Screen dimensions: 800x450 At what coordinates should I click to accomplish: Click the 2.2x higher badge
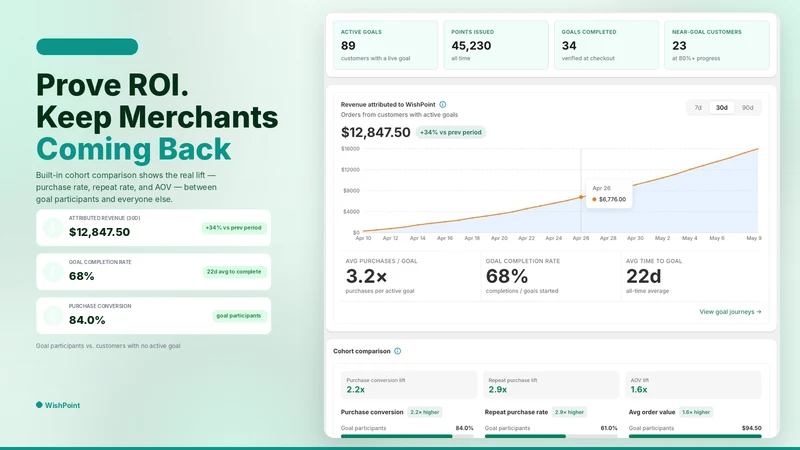424,412
